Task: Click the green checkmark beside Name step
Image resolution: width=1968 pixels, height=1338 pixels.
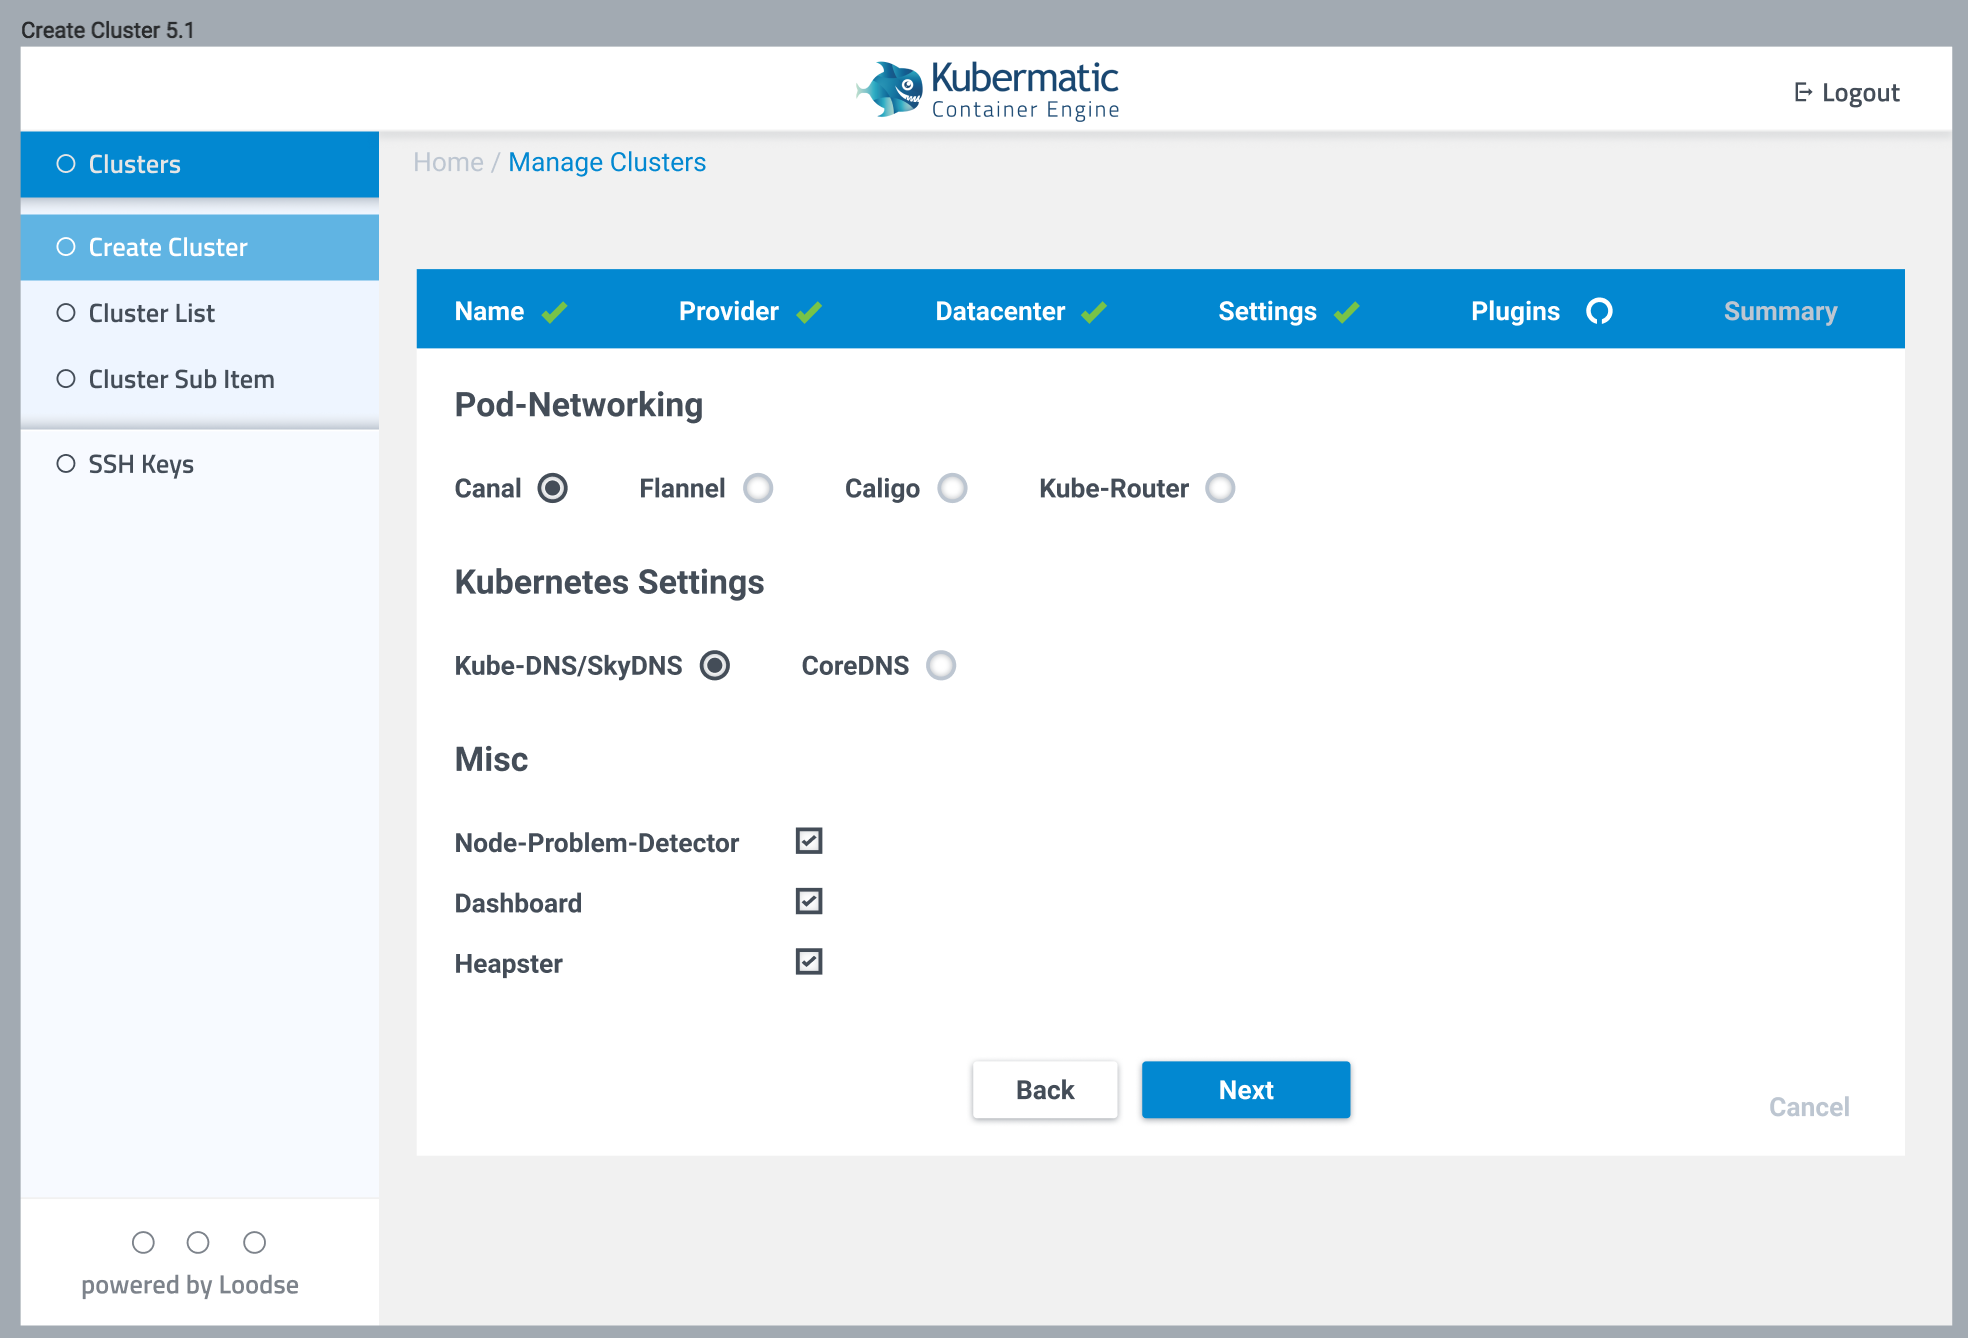Action: point(555,312)
